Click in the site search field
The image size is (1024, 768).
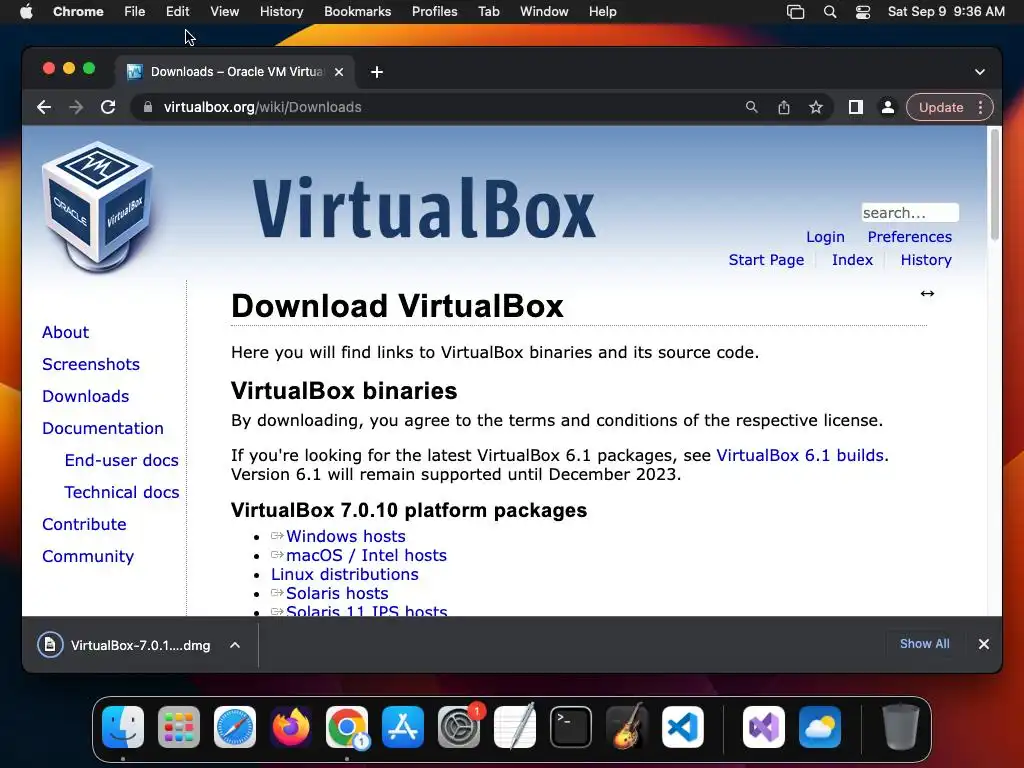click(x=910, y=213)
